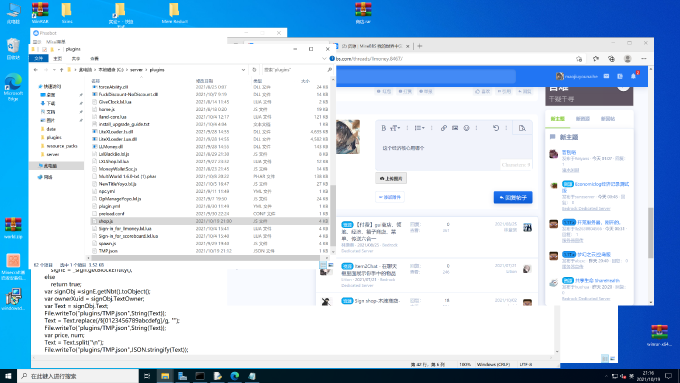Select the third tab in the forum sidebar widget
Image resolution: width=680 pixels, height=383 pixels.
pyautogui.click(x=608, y=118)
